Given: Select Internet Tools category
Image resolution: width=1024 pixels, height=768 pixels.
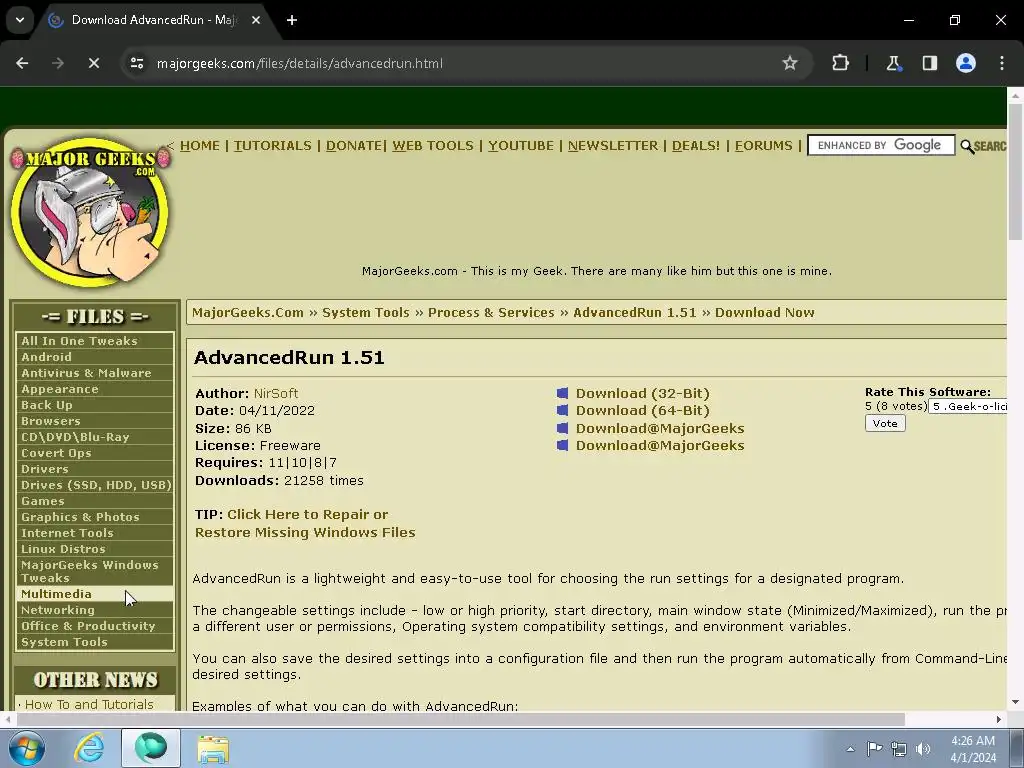Looking at the screenshot, I should coord(95,533).
